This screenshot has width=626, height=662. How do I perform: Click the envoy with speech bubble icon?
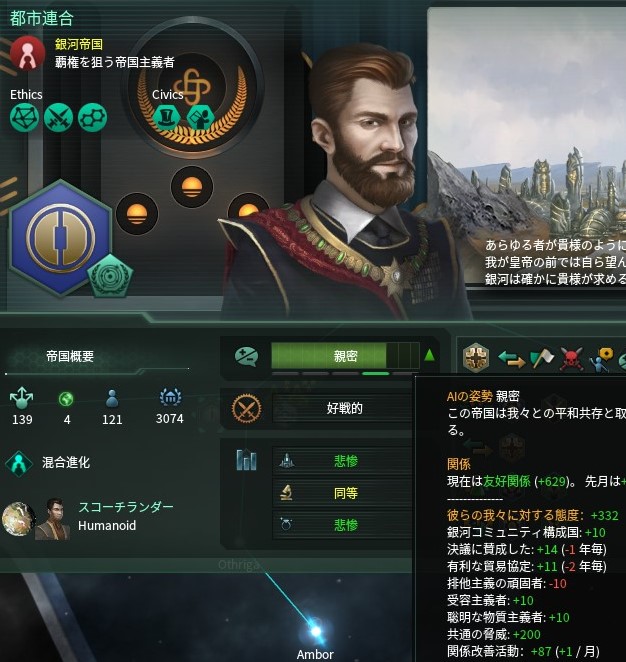(602, 360)
